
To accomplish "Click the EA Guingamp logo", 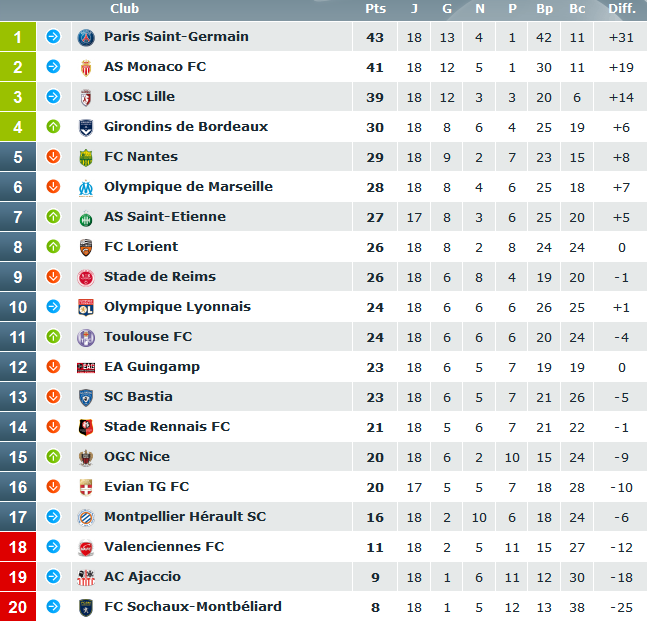I will point(86,367).
